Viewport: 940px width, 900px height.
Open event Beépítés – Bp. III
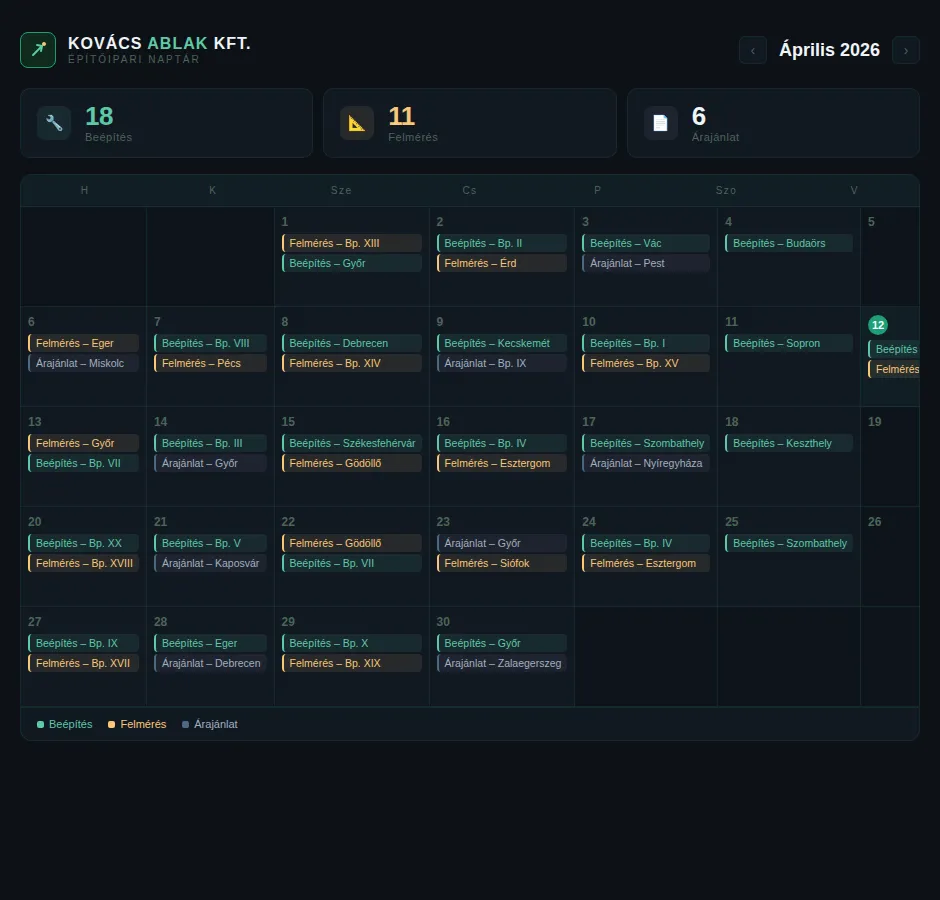[x=210, y=444]
